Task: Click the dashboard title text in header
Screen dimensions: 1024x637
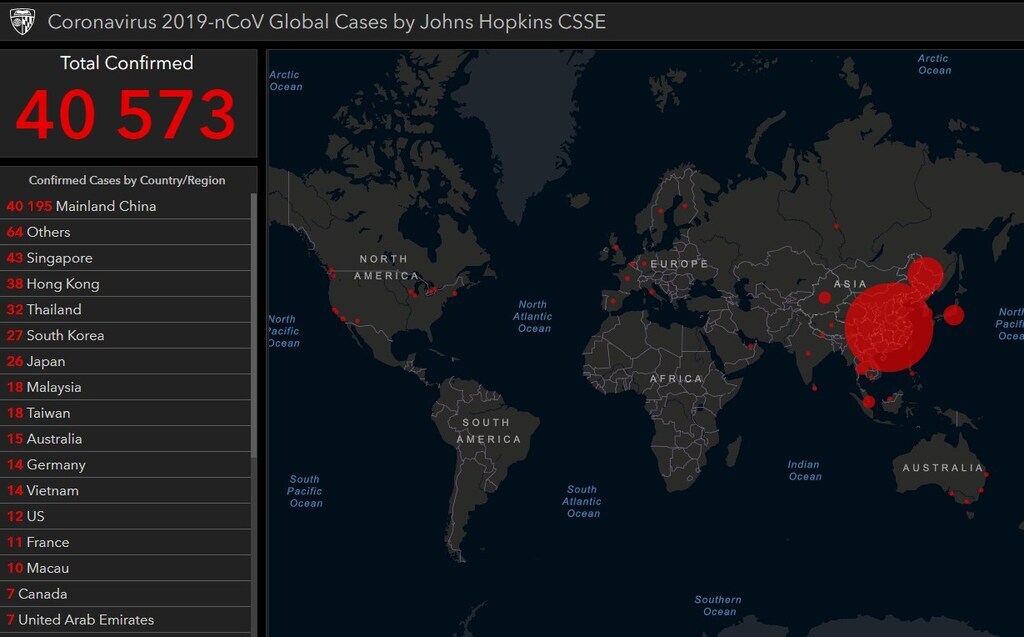Action: click(326, 21)
